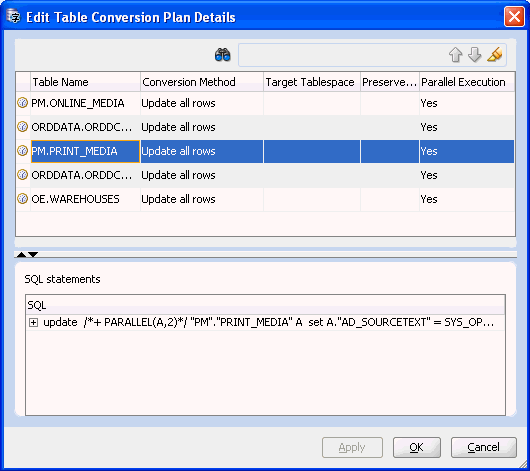Click the status icon beside PM.ONLINE_MEDIA
The height and width of the screenshot is (471, 530).
23,103
